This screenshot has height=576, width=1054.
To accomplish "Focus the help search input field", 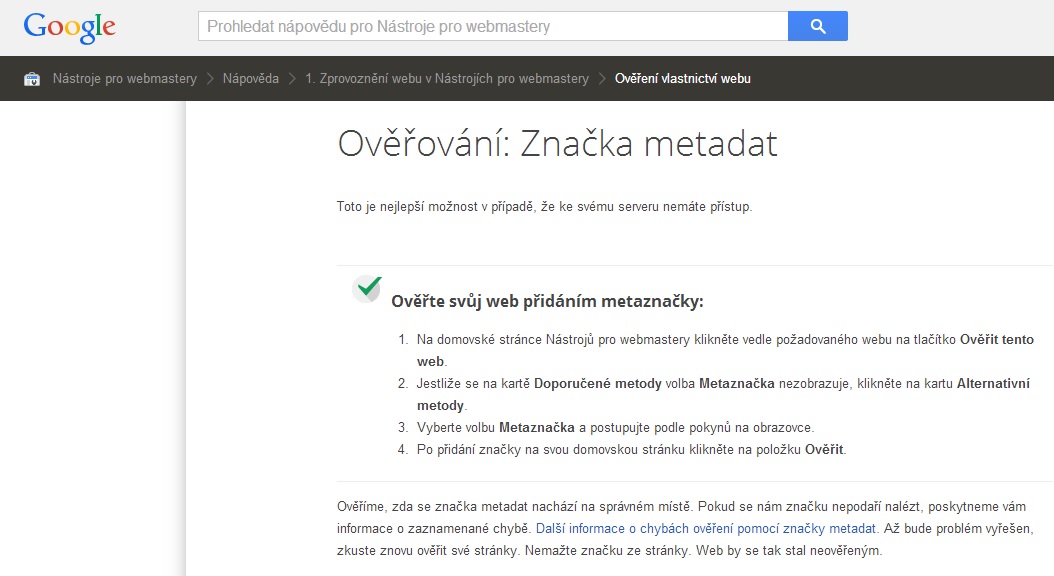I will [493, 26].
